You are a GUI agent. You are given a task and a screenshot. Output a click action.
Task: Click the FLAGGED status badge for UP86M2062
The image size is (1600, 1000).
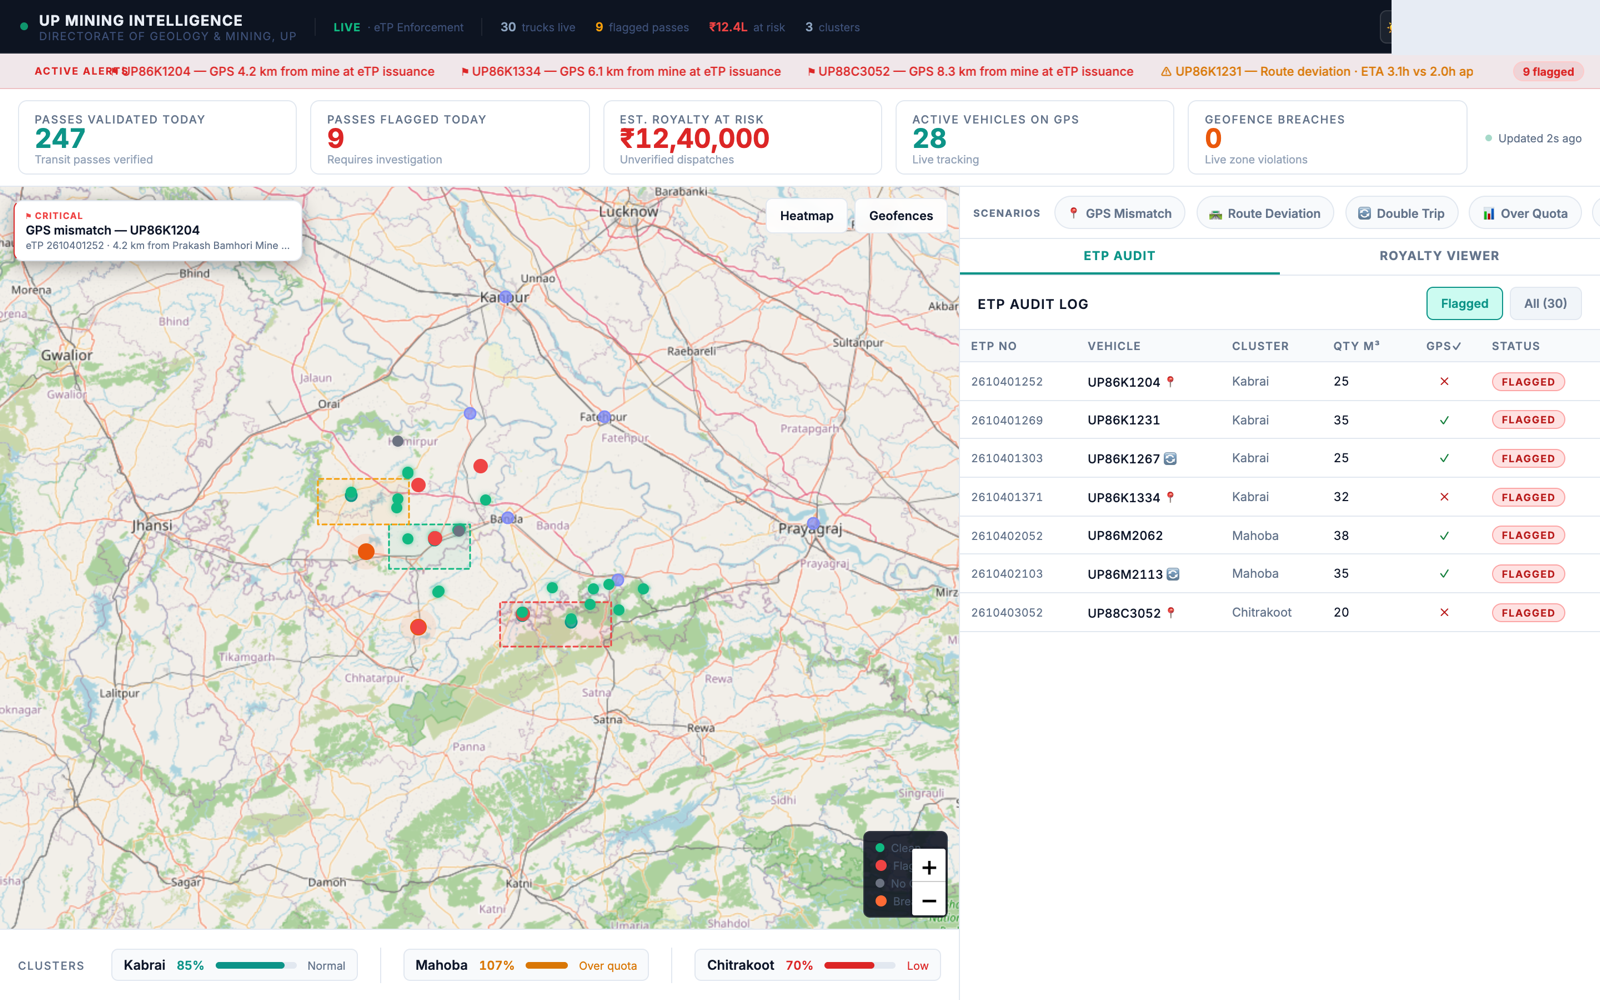coord(1528,536)
